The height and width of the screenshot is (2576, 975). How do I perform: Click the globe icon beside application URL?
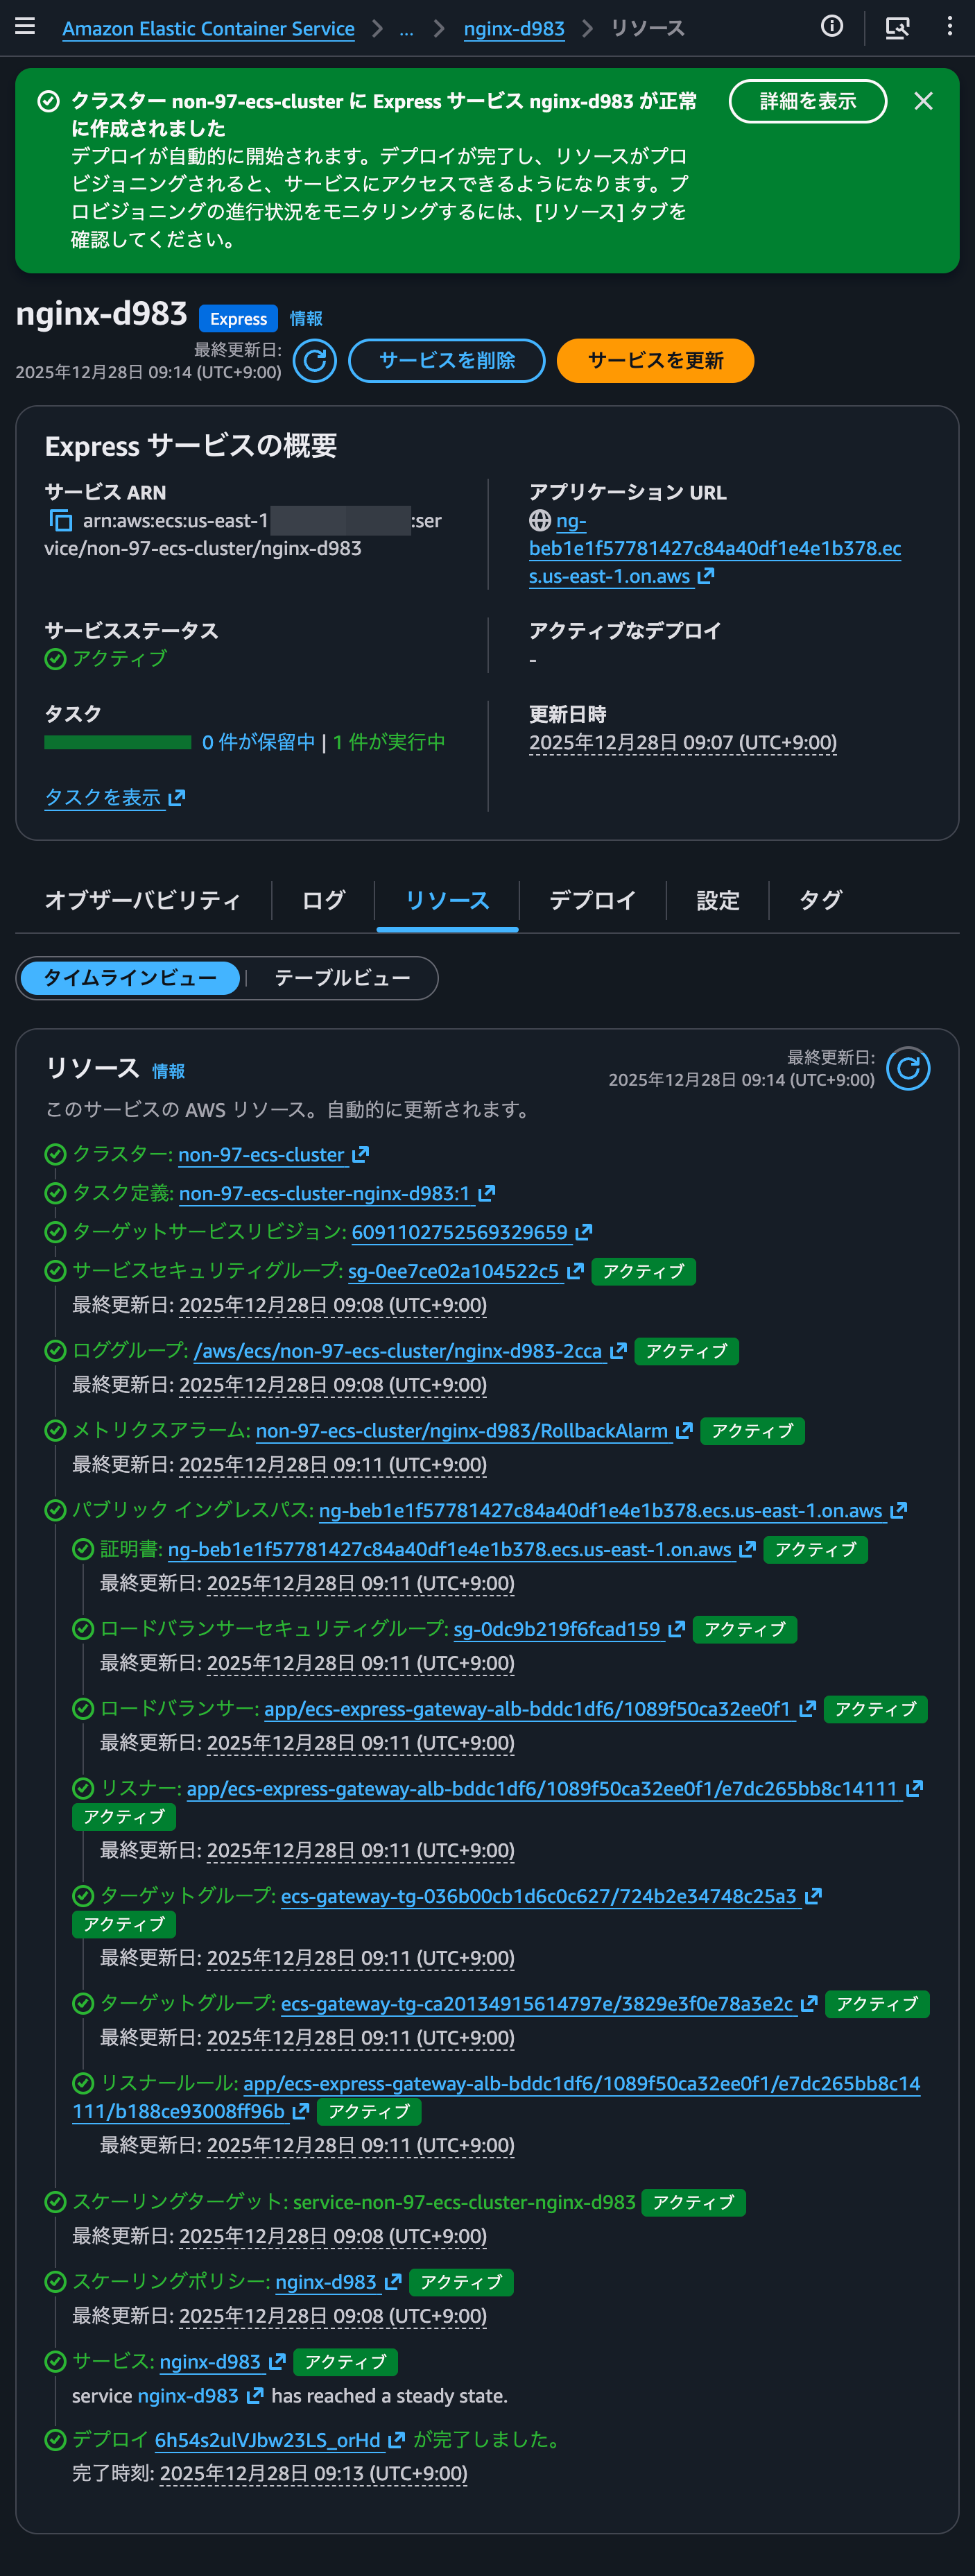pyautogui.click(x=540, y=520)
